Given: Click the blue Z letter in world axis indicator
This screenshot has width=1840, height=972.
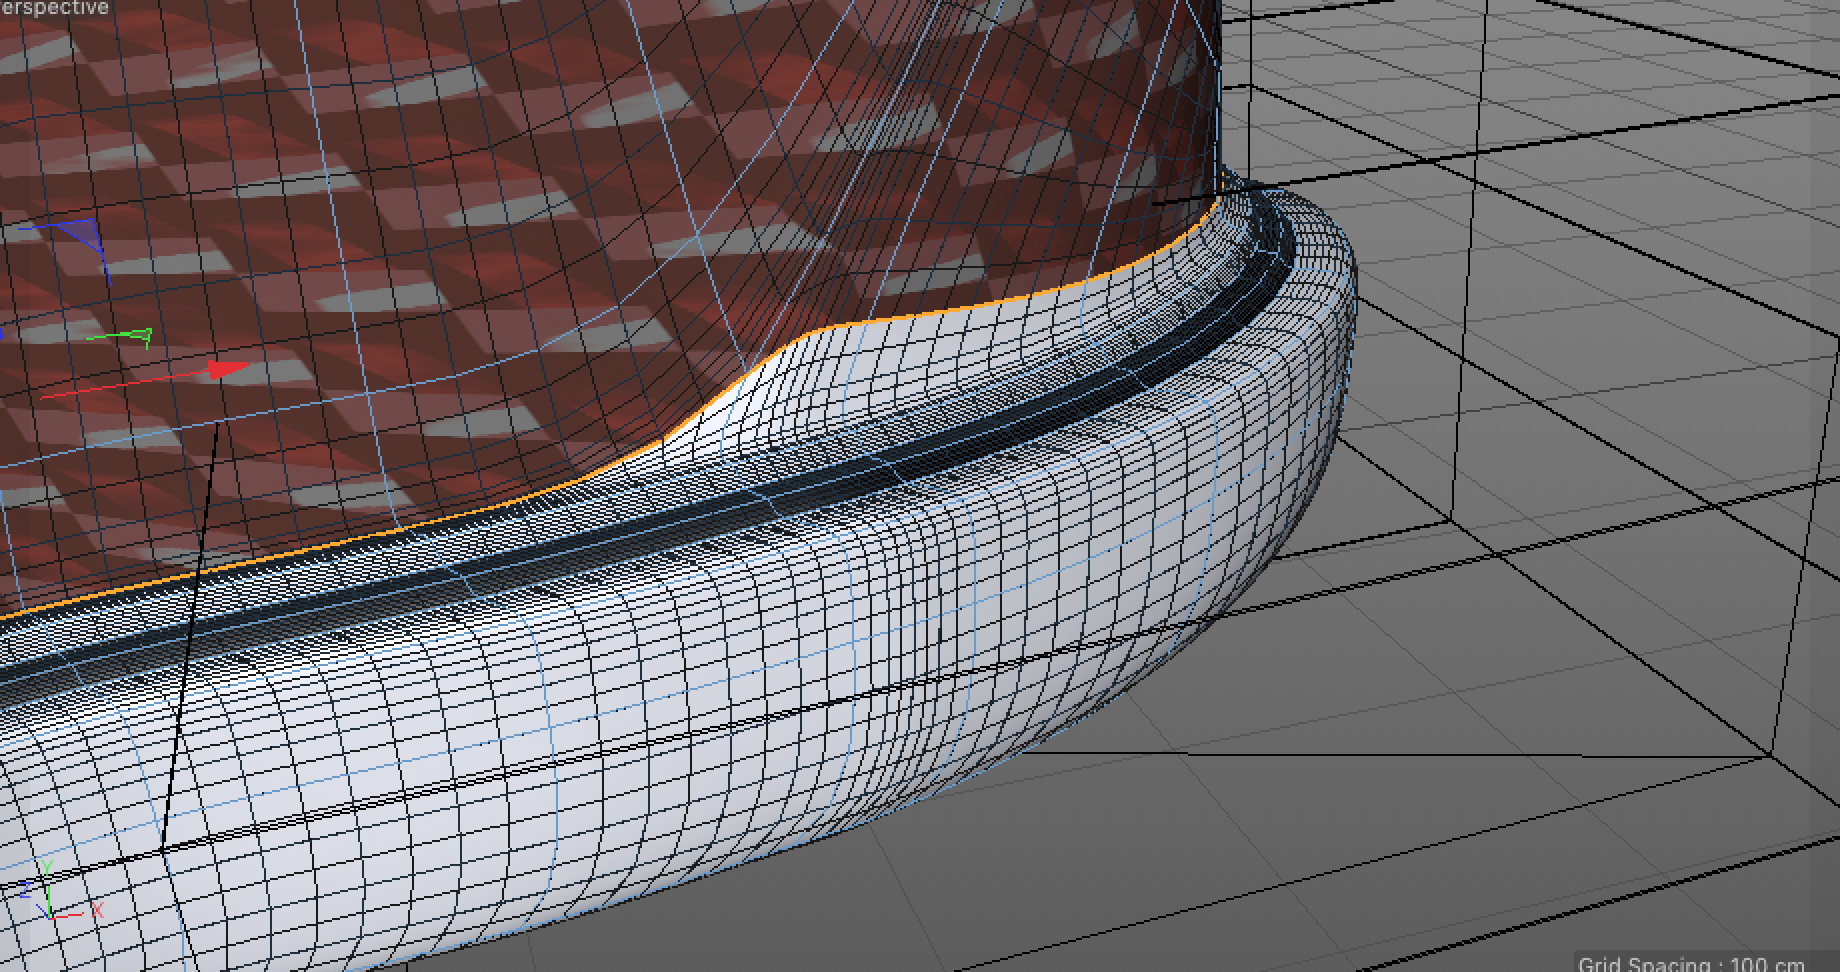Looking at the screenshot, I should tap(25, 890).
